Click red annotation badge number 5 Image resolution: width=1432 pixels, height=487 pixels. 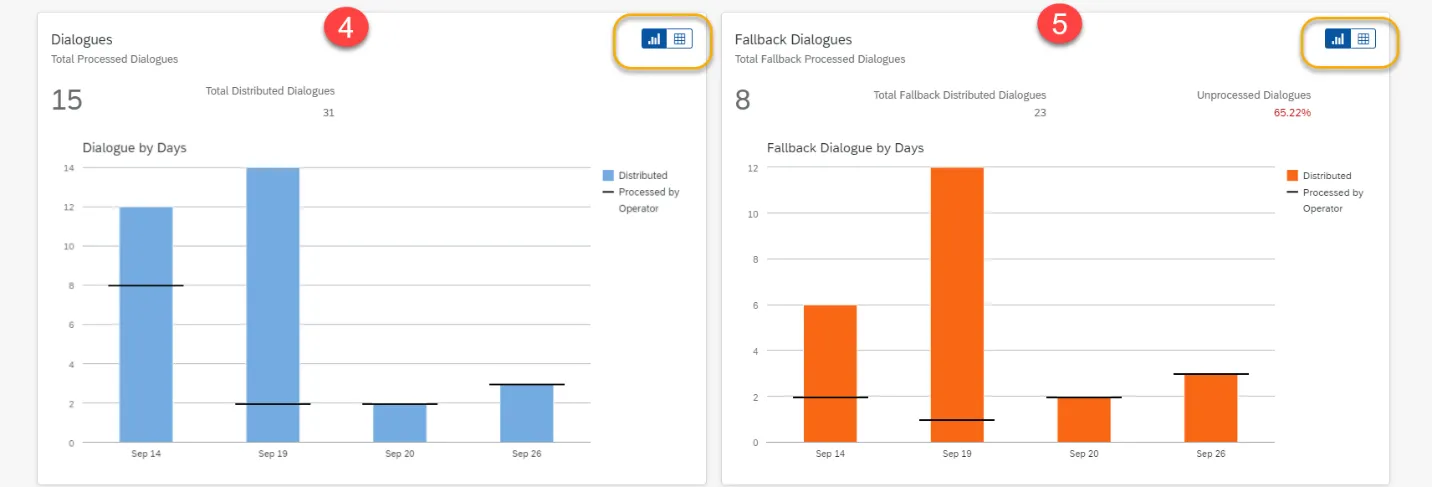(x=1060, y=25)
